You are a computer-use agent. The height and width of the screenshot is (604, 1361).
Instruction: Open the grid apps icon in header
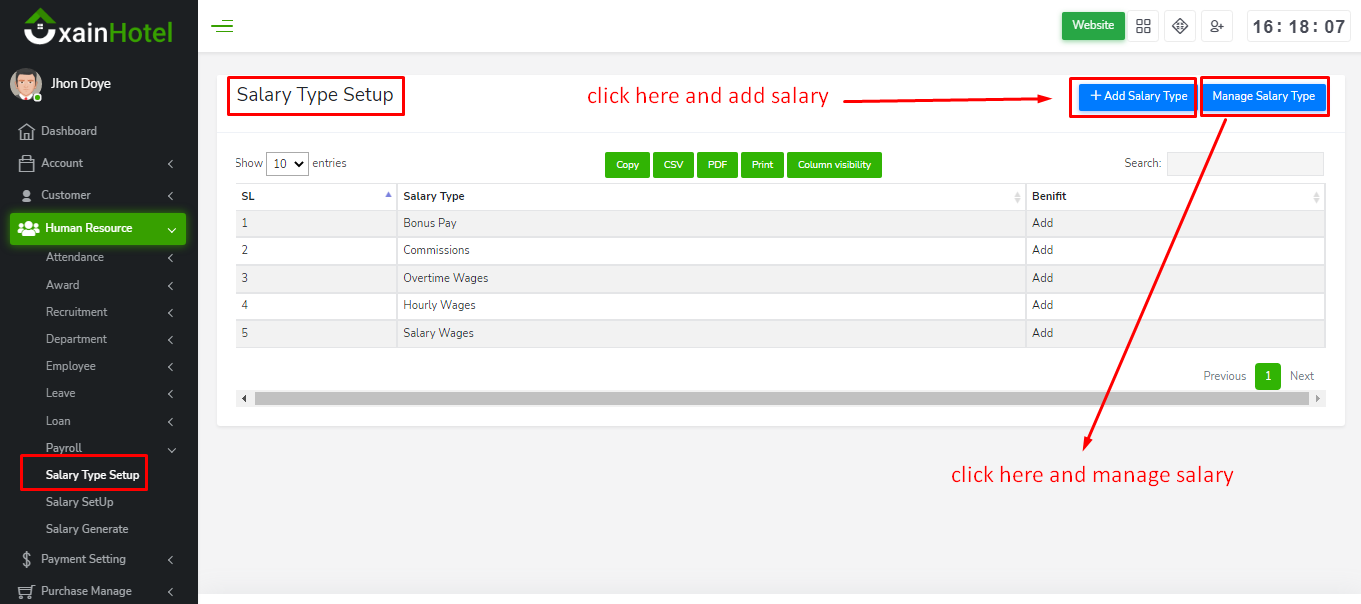[1143, 26]
